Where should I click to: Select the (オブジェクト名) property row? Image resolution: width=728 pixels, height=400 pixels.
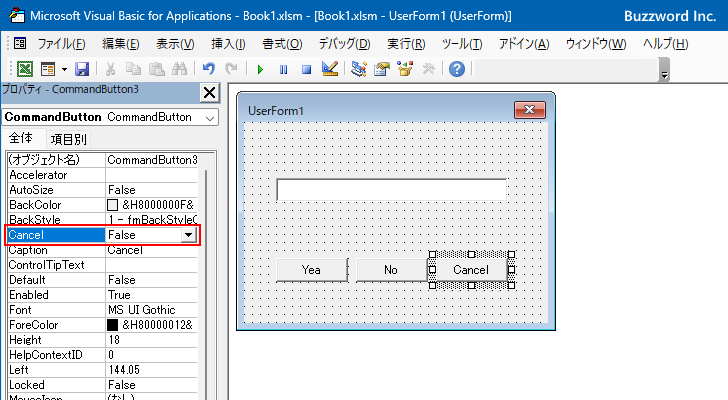click(x=103, y=160)
